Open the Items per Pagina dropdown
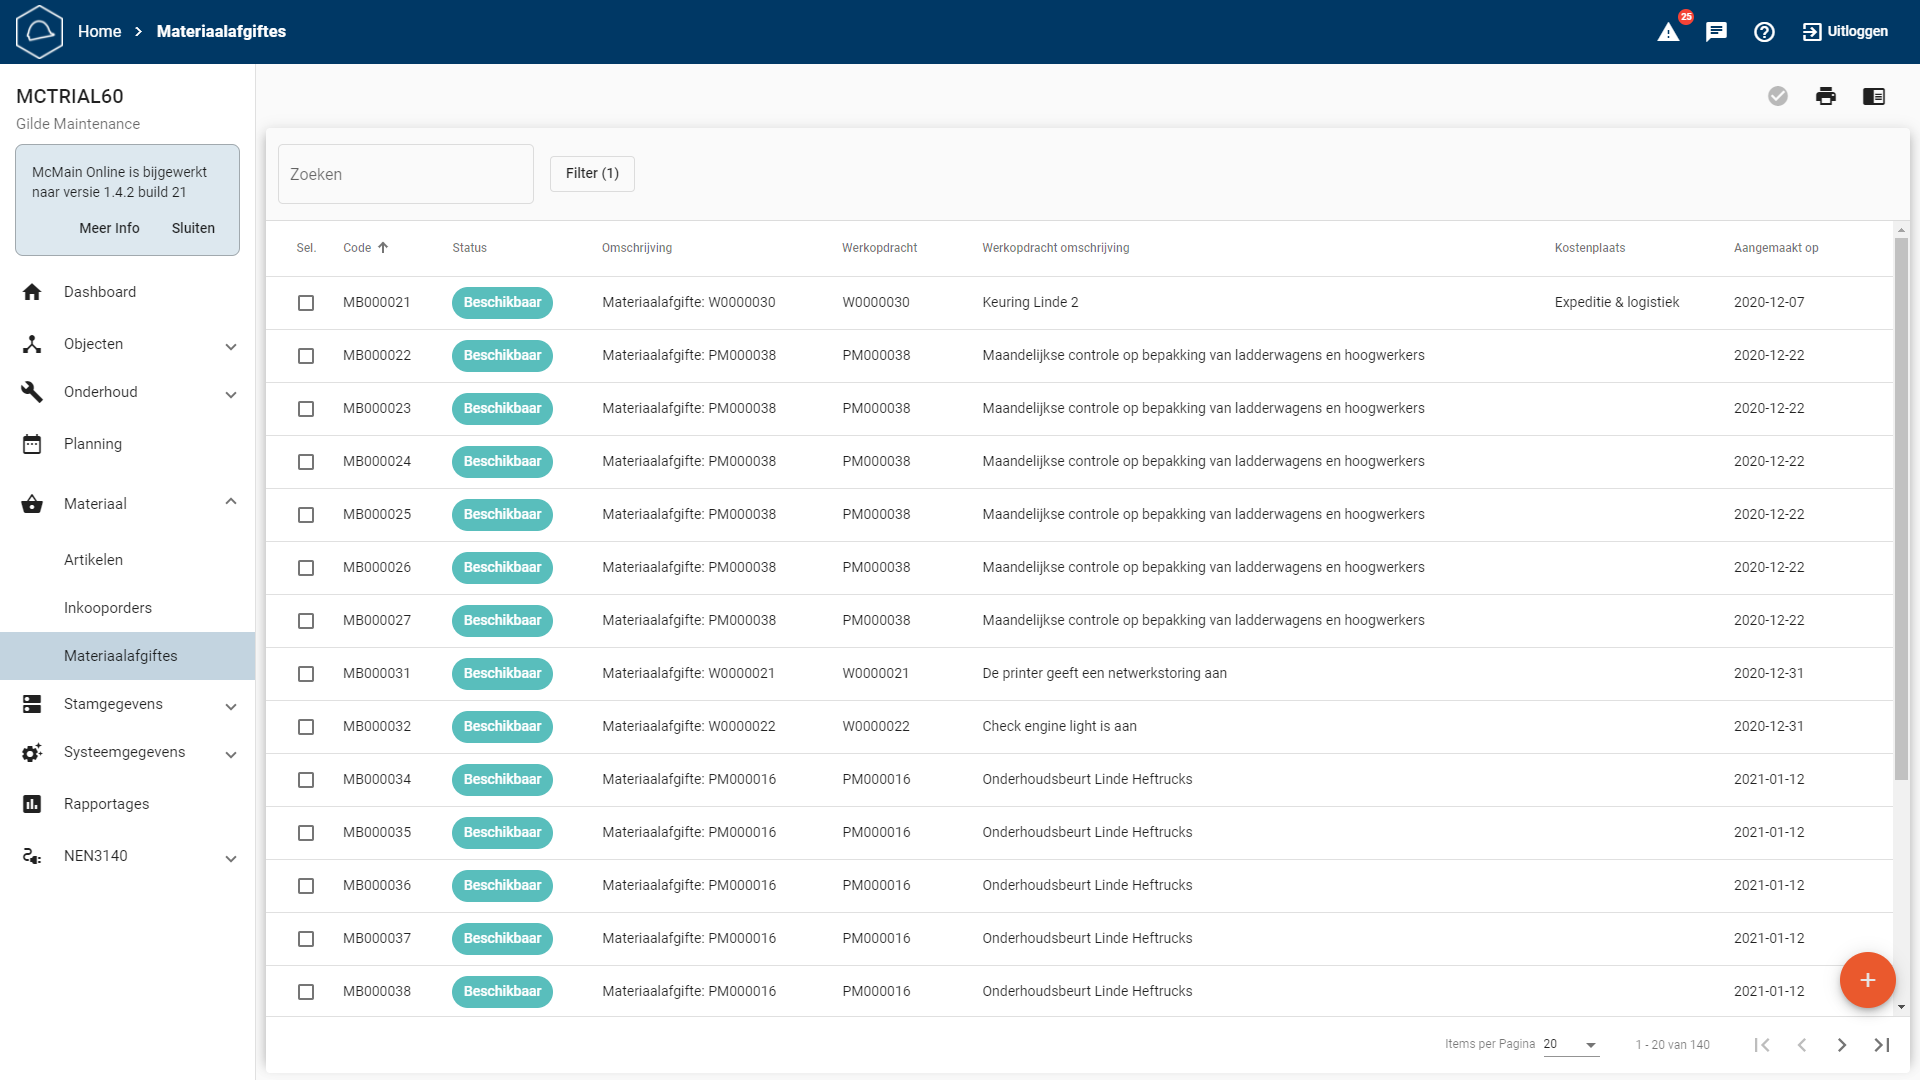 1571,1045
